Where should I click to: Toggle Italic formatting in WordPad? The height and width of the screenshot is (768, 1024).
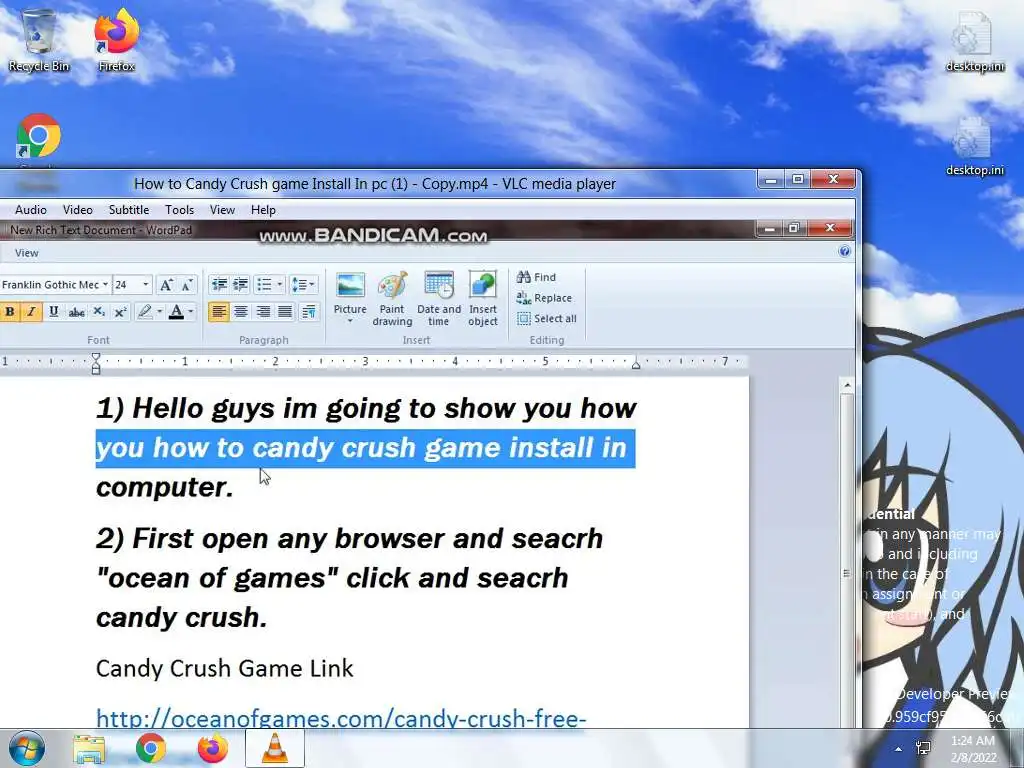point(31,312)
